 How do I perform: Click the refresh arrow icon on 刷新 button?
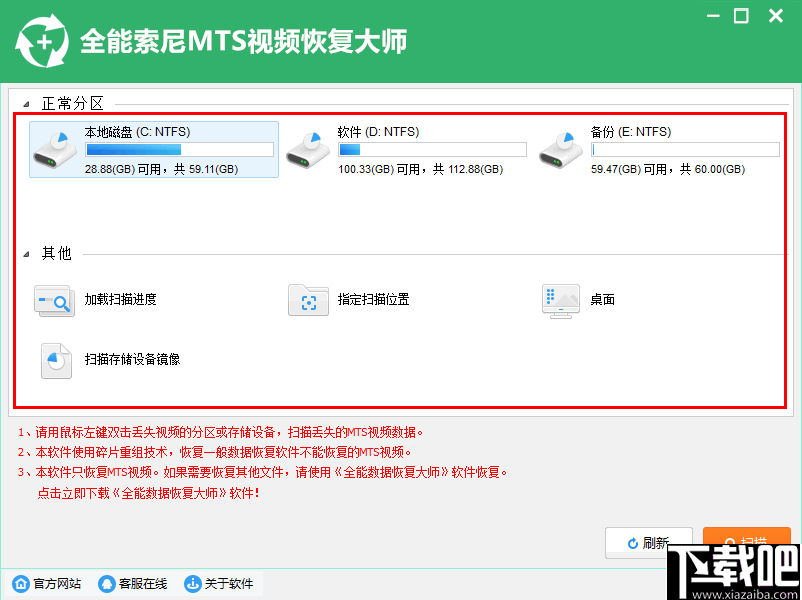pos(633,543)
